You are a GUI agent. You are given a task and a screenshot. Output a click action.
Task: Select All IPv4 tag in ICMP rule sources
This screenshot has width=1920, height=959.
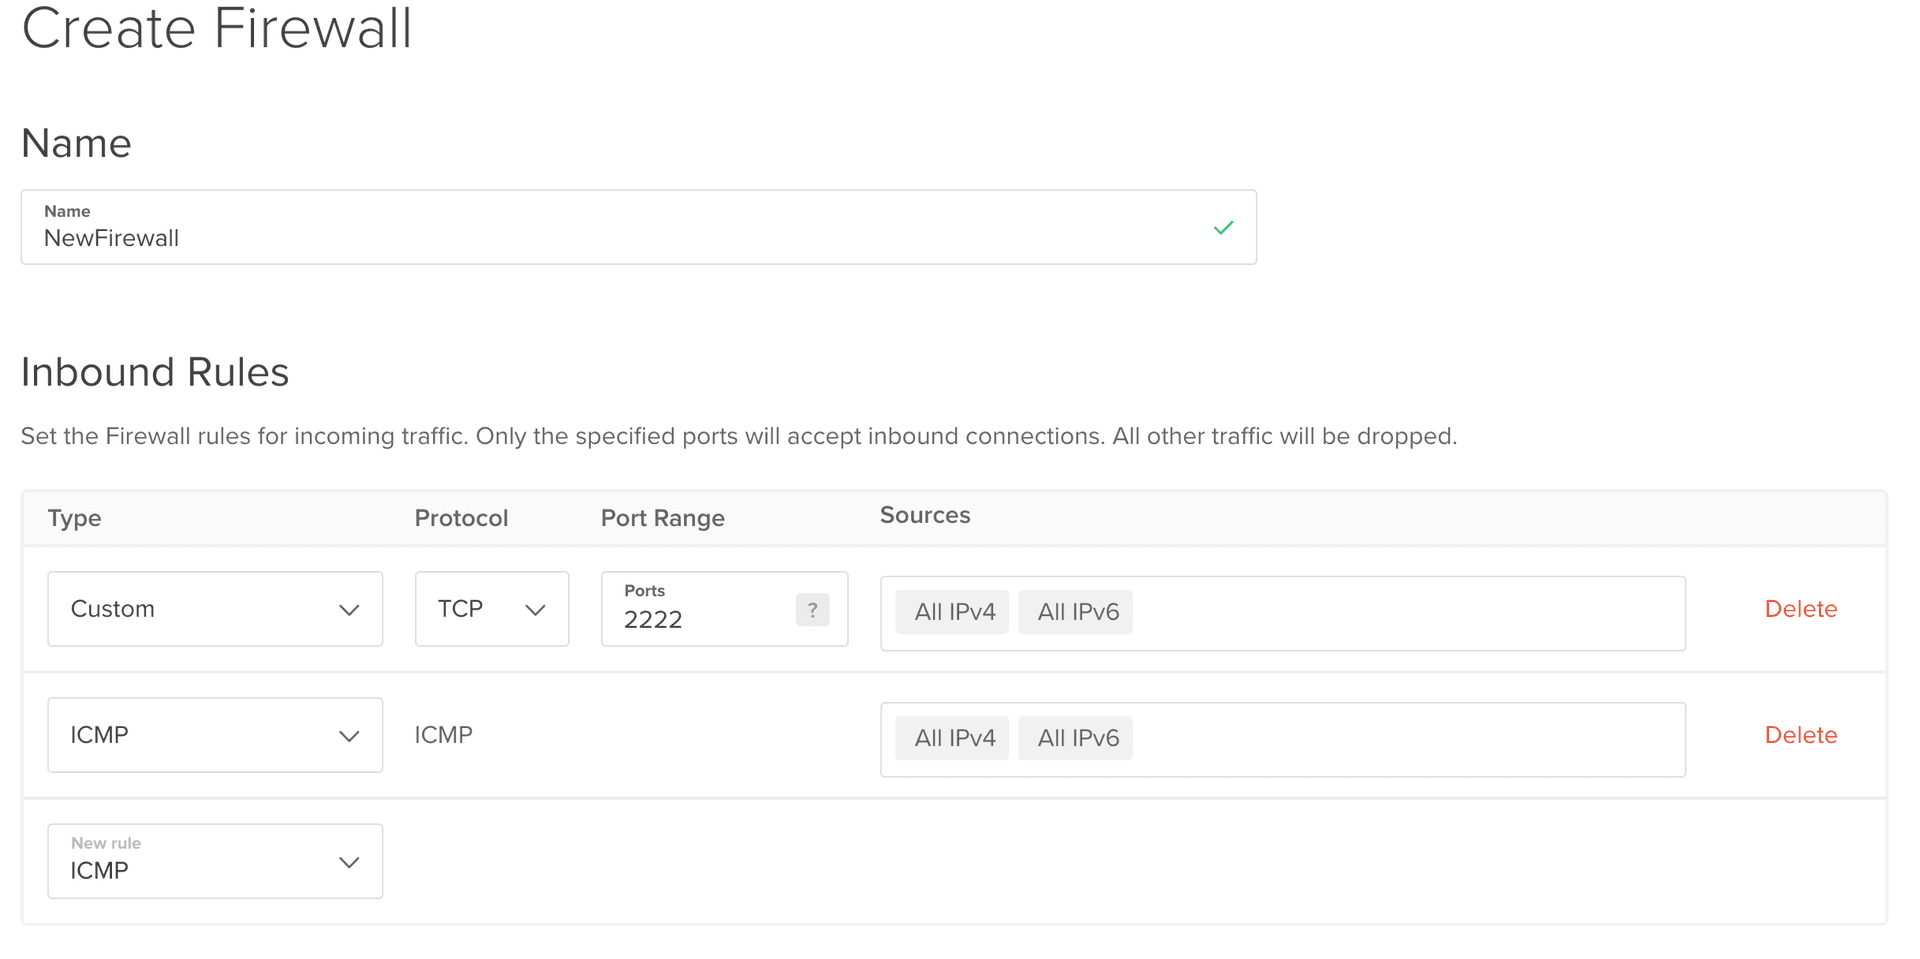pyautogui.click(x=953, y=738)
